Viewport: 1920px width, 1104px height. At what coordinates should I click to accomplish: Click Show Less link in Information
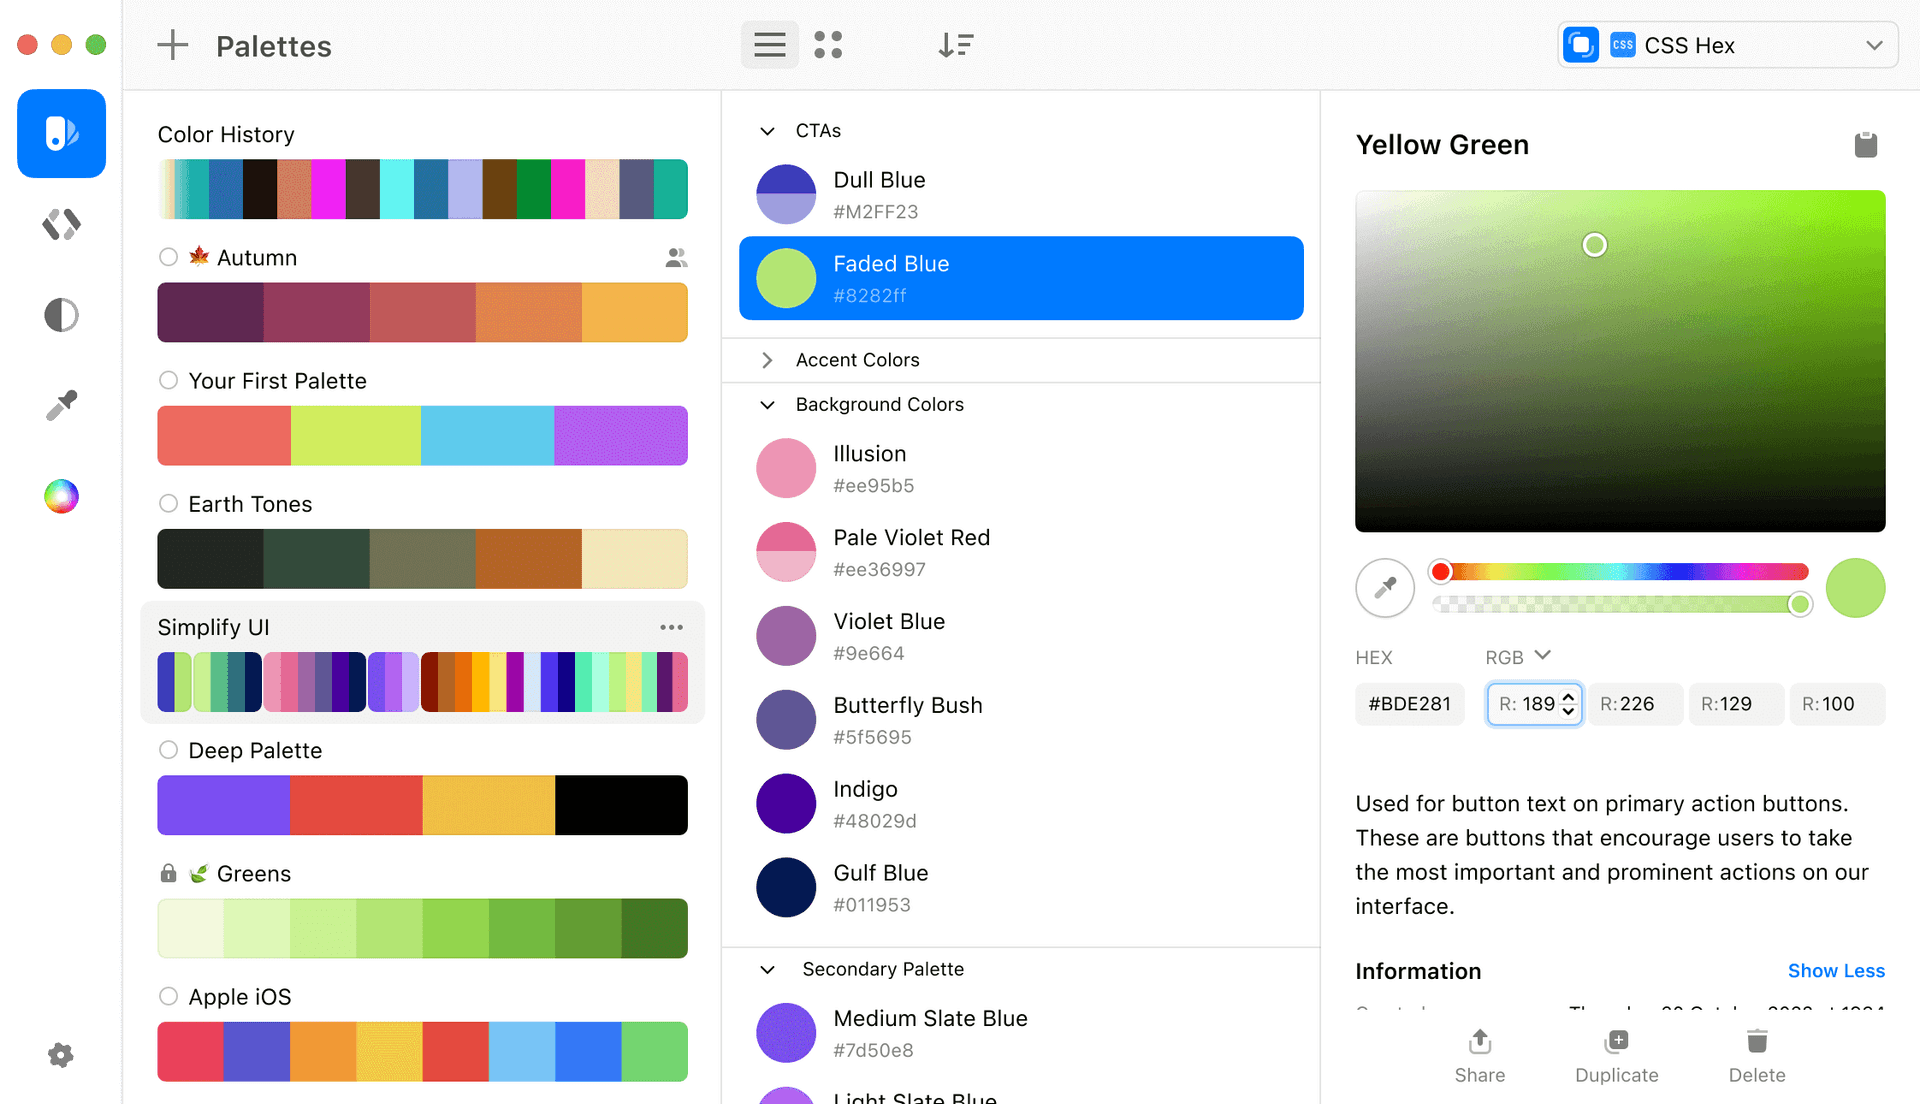click(1836, 971)
